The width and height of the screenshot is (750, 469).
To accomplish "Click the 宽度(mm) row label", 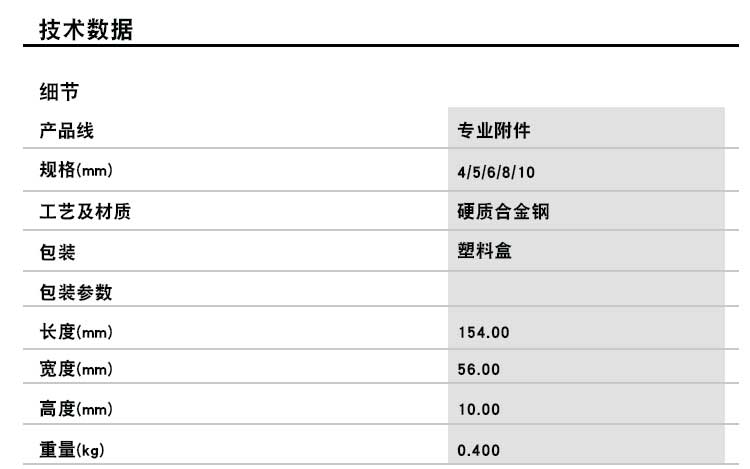I will [x=76, y=370].
